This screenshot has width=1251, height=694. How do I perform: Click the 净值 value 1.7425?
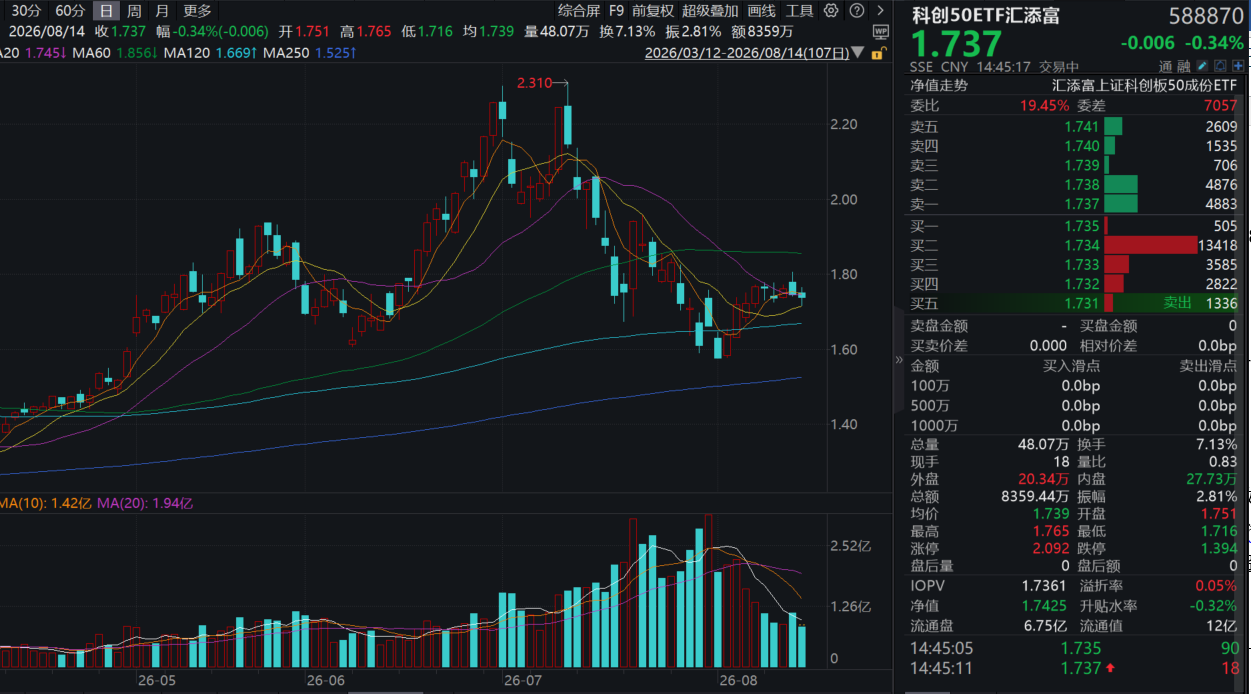pos(1045,605)
